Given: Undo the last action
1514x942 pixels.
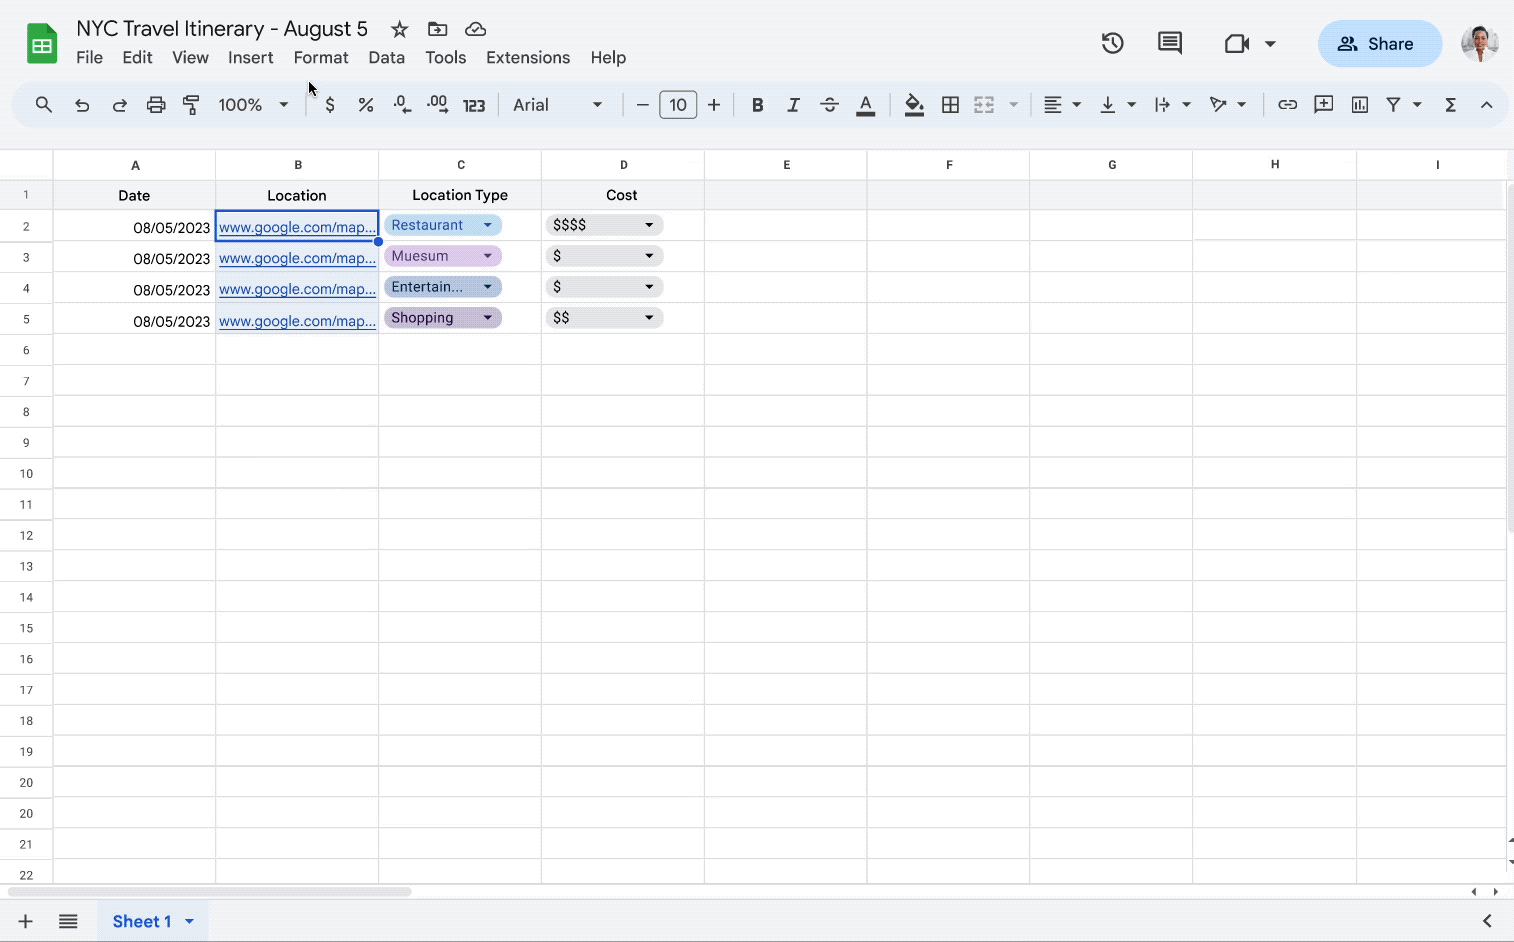Looking at the screenshot, I should (82, 105).
